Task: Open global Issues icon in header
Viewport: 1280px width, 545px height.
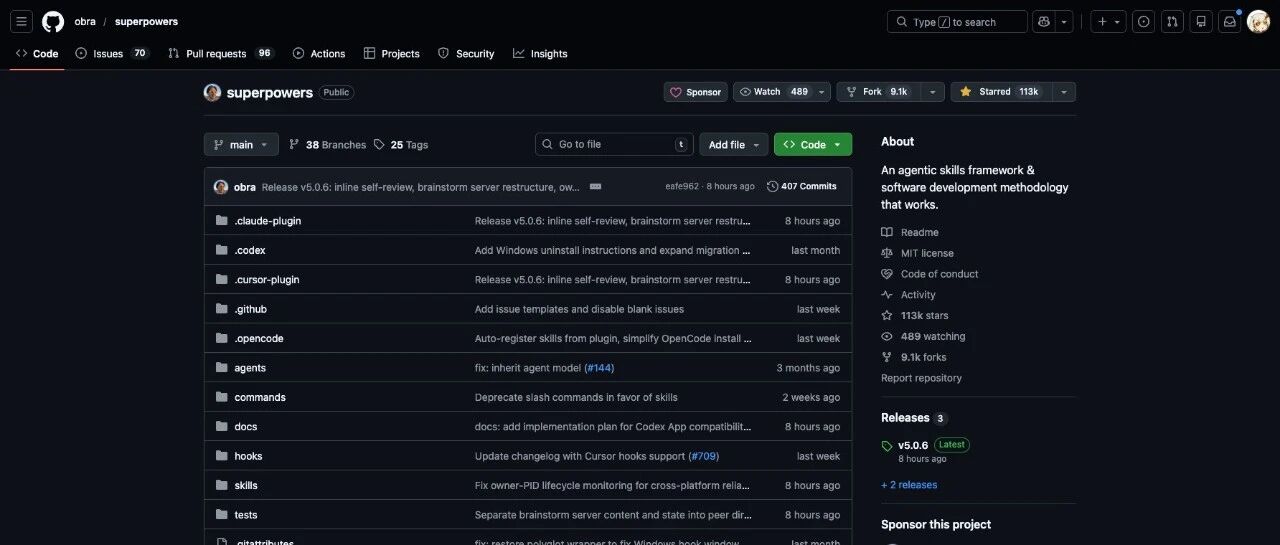Action: pos(1144,21)
